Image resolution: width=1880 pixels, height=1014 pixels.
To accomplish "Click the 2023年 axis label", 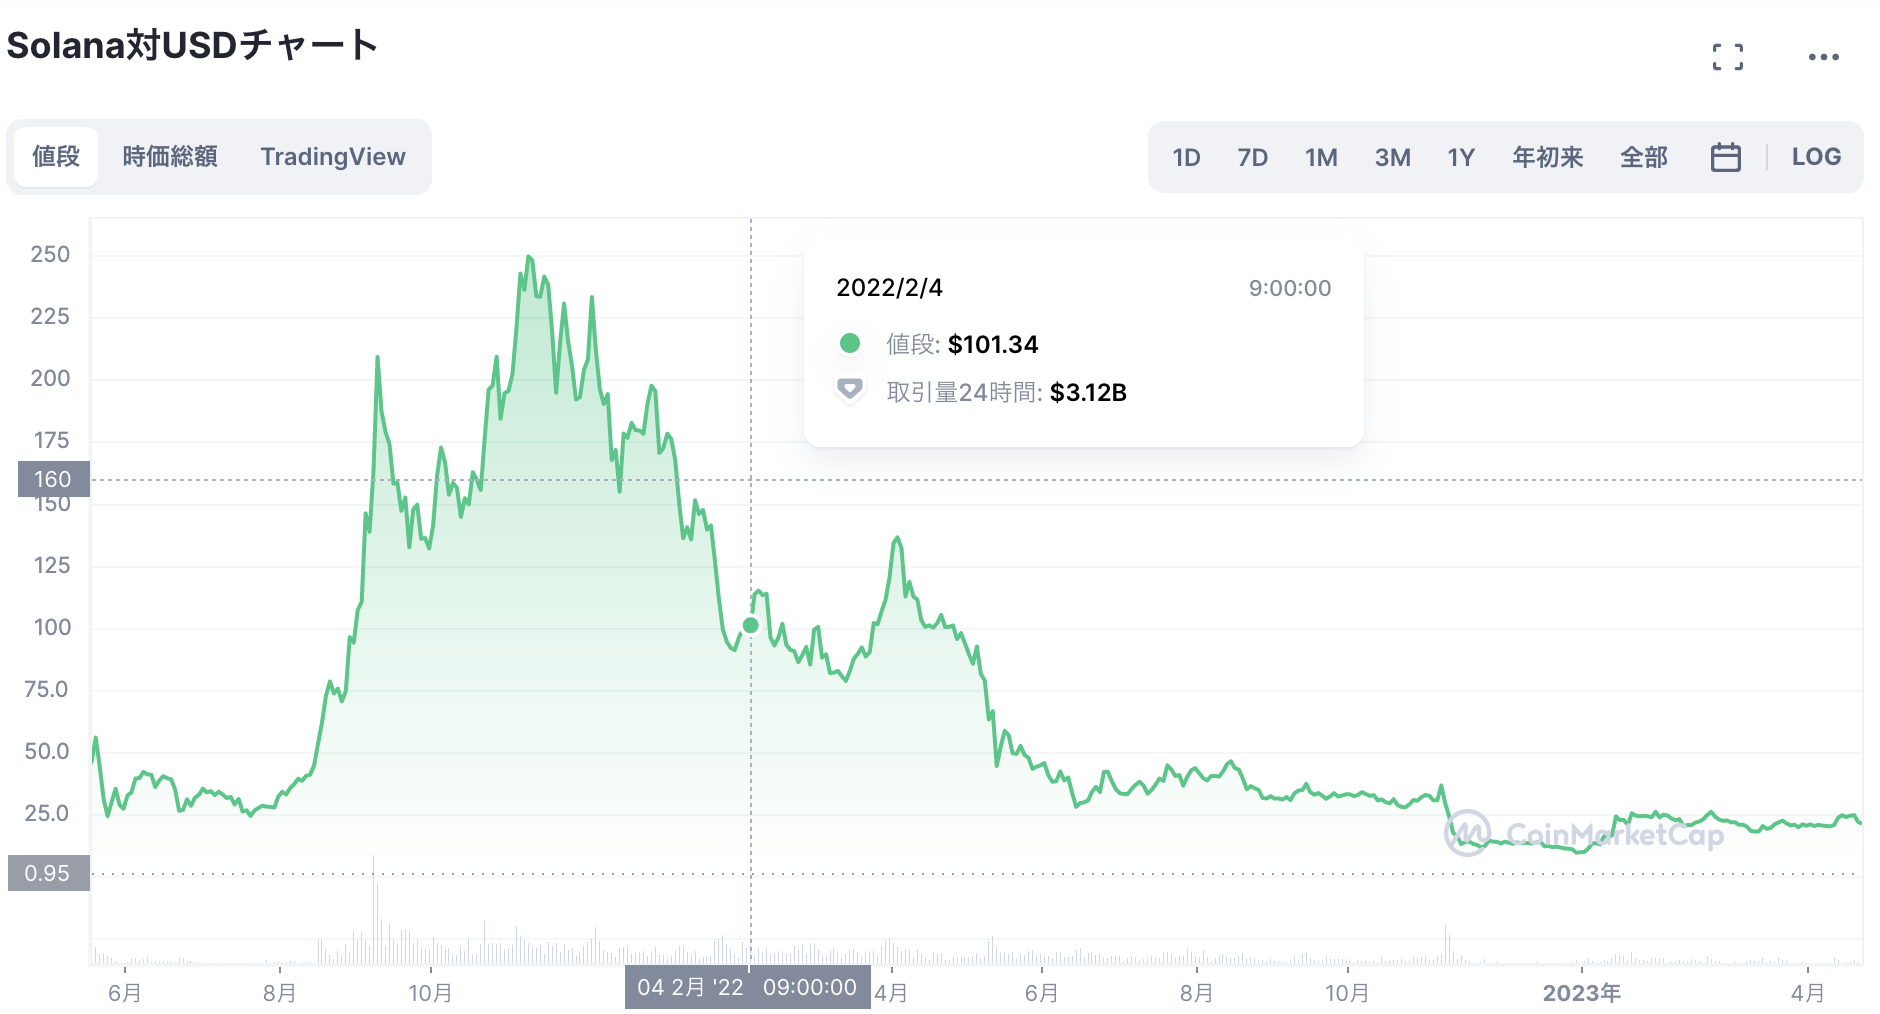I will coord(1581,993).
